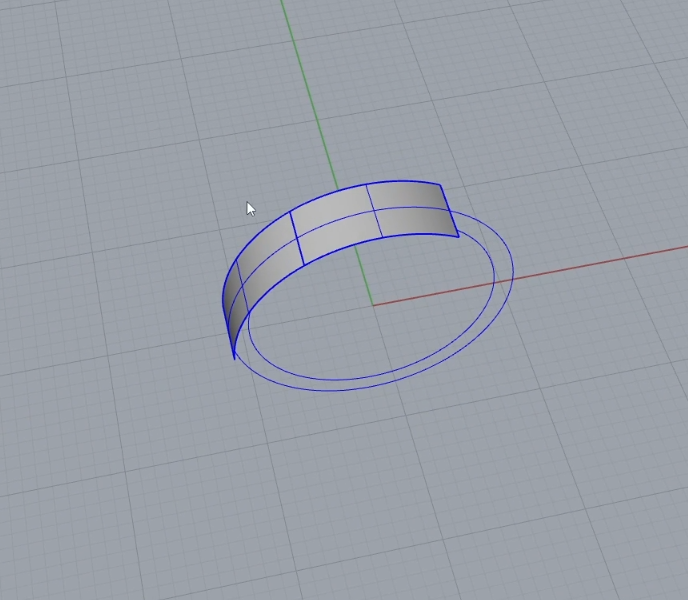This screenshot has width=688, height=600.
Task: Click the top edge of the curved surface
Action: coord(330,195)
